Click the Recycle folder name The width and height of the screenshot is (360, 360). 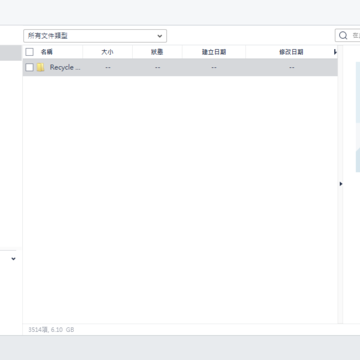(65, 67)
